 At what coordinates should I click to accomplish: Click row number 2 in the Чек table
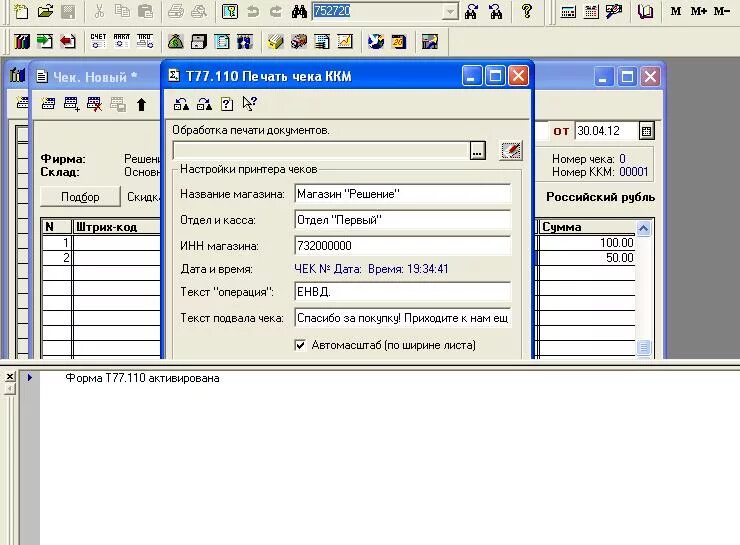point(57,258)
